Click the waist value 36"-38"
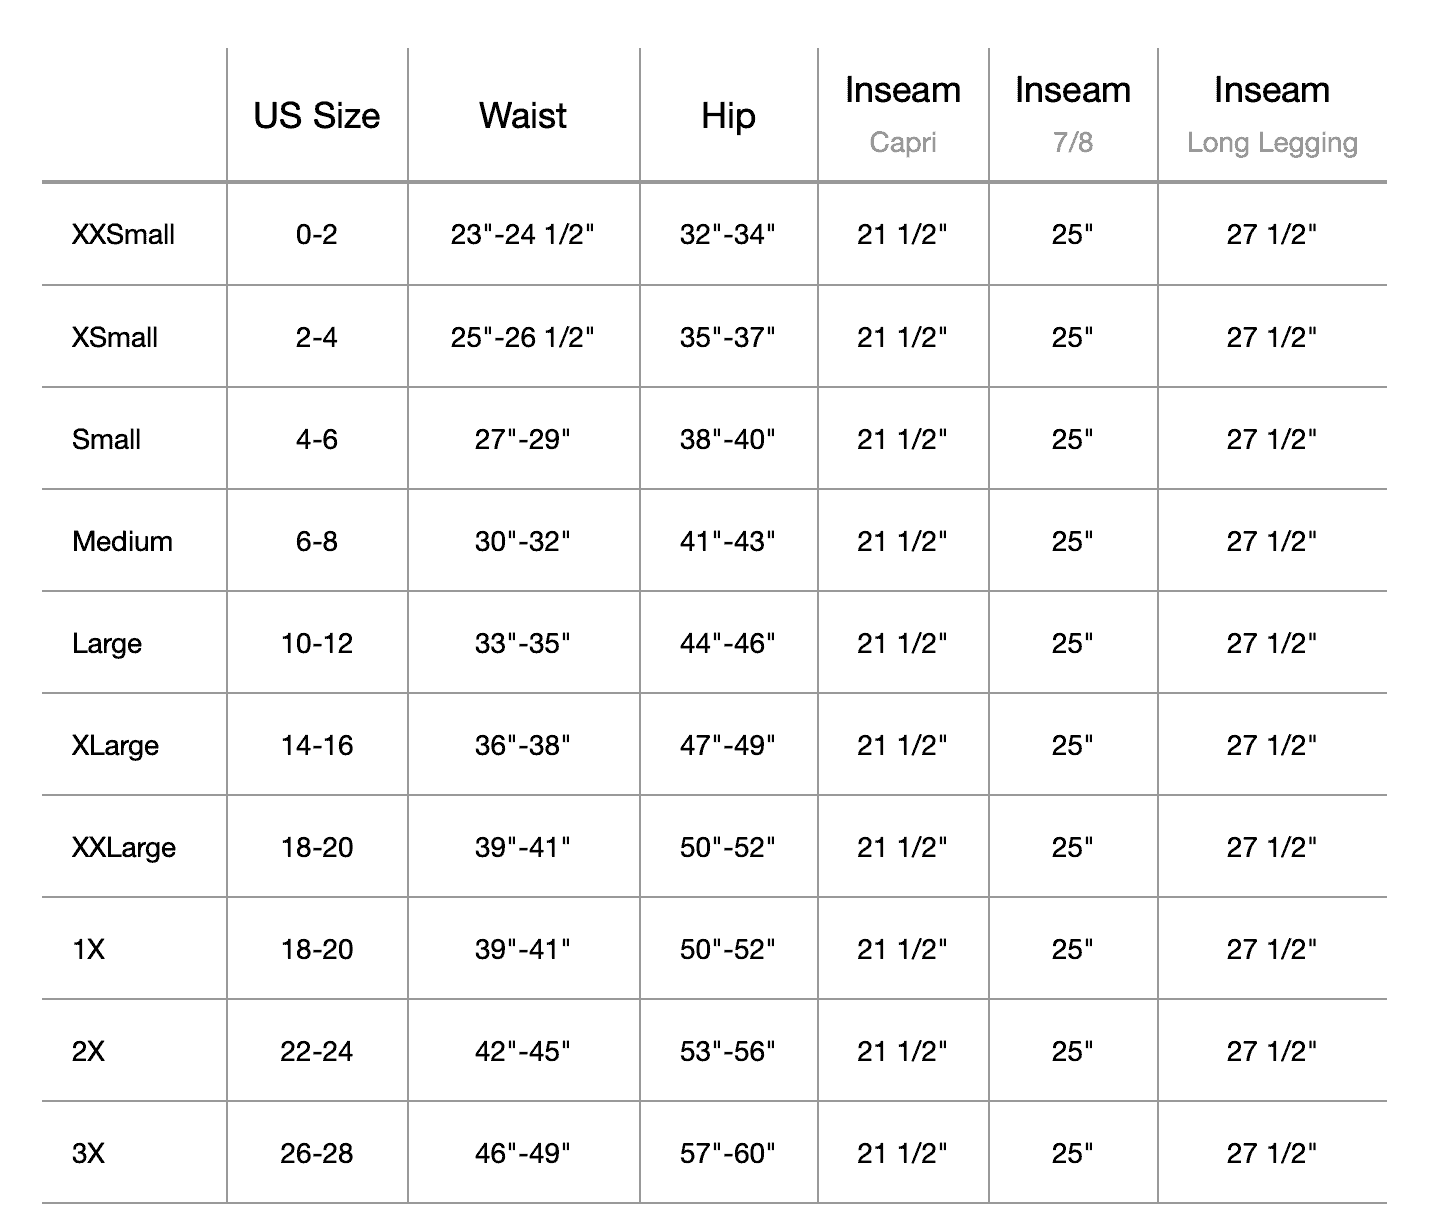Screen dimensions: 1442x1220 click(x=523, y=745)
